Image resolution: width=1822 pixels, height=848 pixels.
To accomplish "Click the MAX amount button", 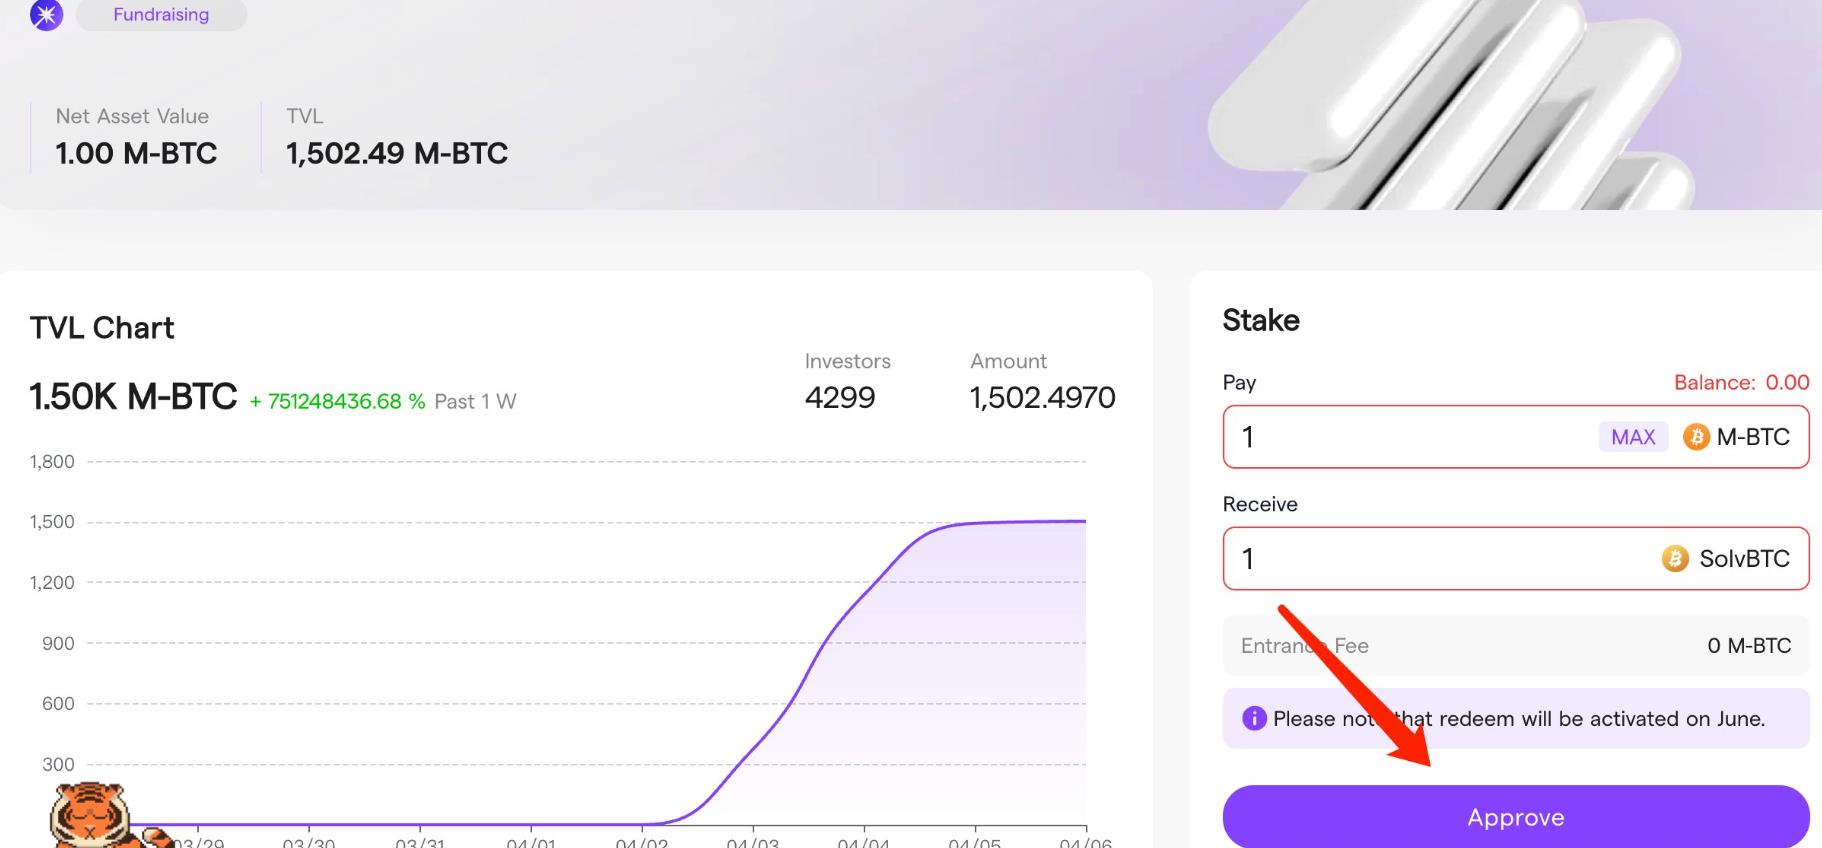I will [x=1633, y=437].
